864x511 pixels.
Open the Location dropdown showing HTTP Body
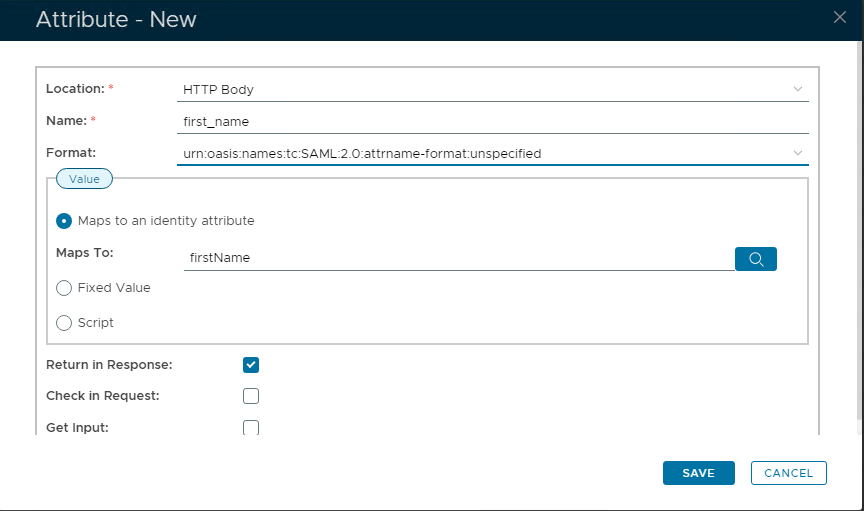[x=492, y=89]
